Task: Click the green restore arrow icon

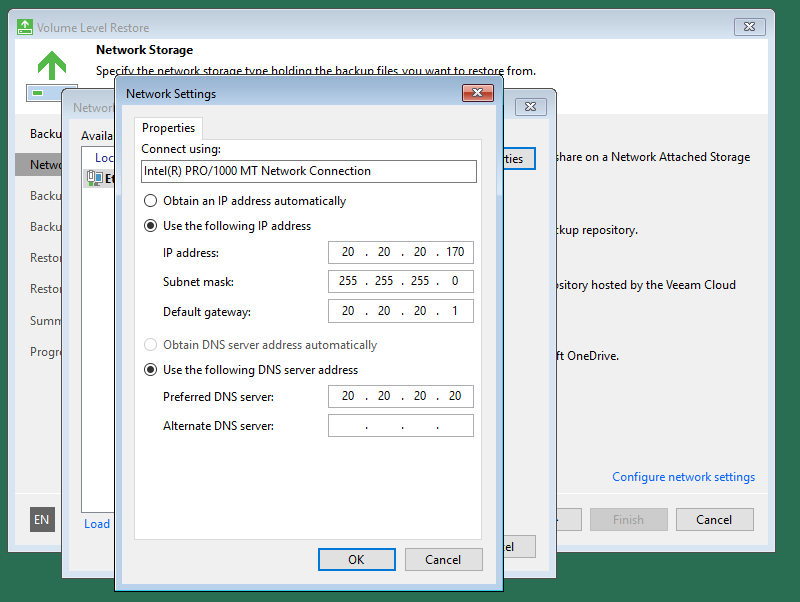Action: 52,66
